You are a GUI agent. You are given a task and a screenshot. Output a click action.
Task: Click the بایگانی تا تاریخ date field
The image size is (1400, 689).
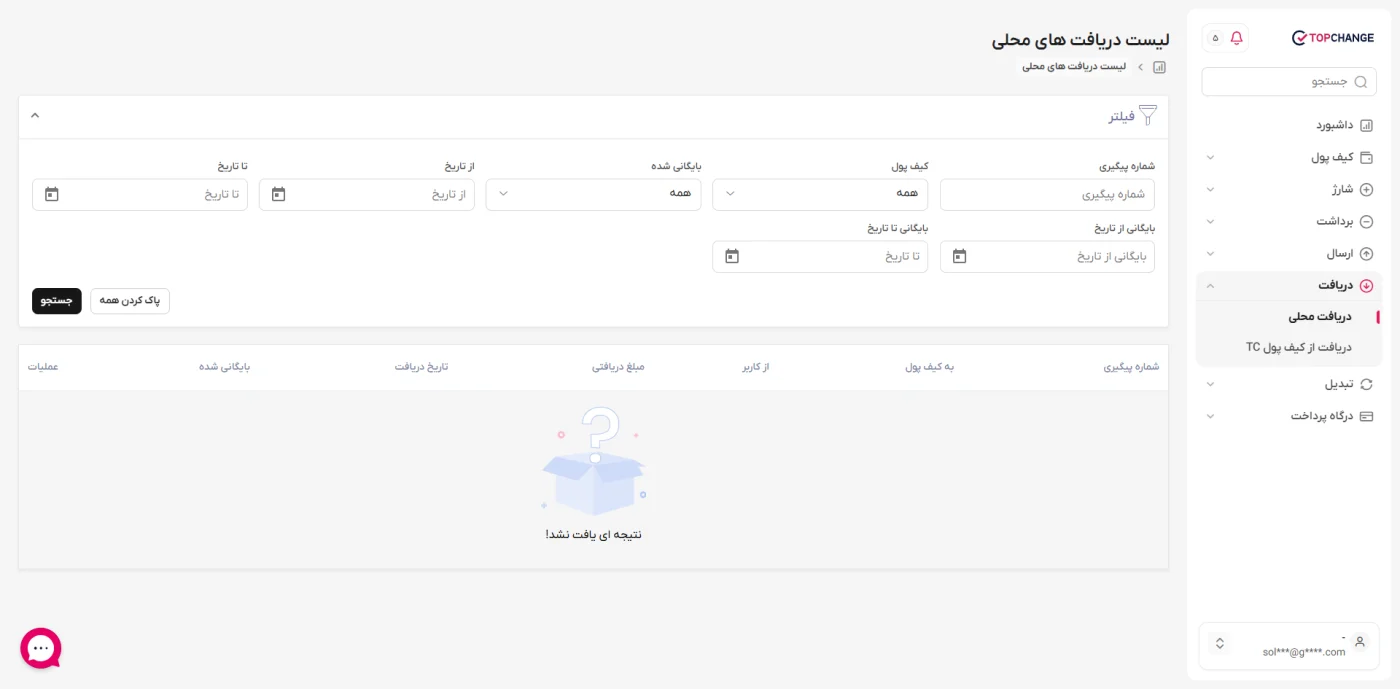(820, 256)
